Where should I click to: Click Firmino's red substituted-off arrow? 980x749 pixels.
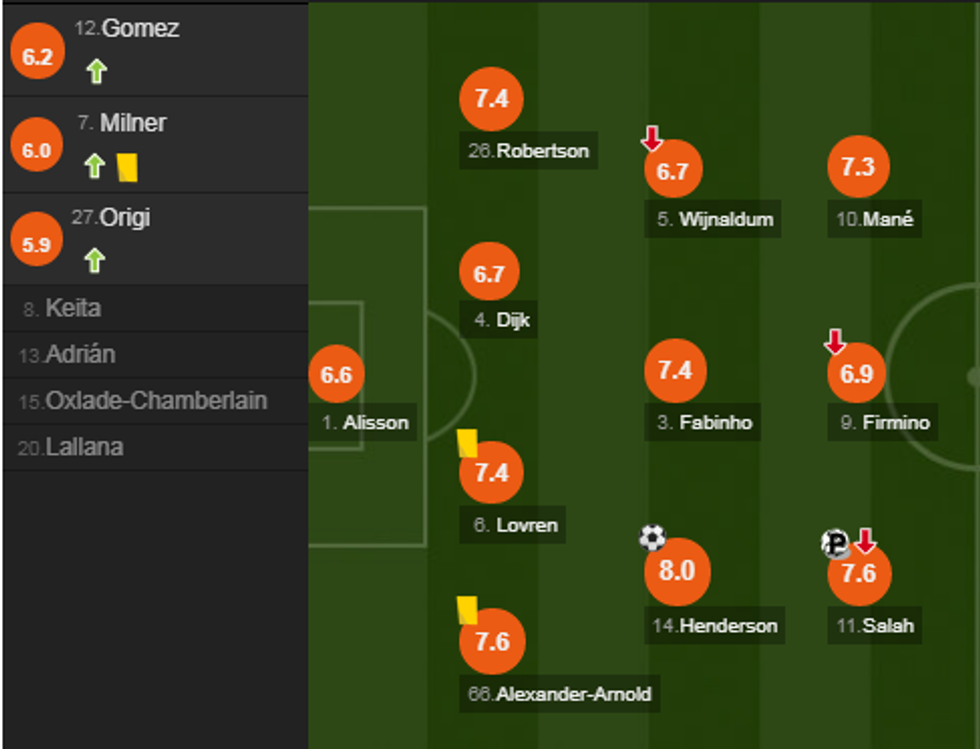(x=835, y=343)
